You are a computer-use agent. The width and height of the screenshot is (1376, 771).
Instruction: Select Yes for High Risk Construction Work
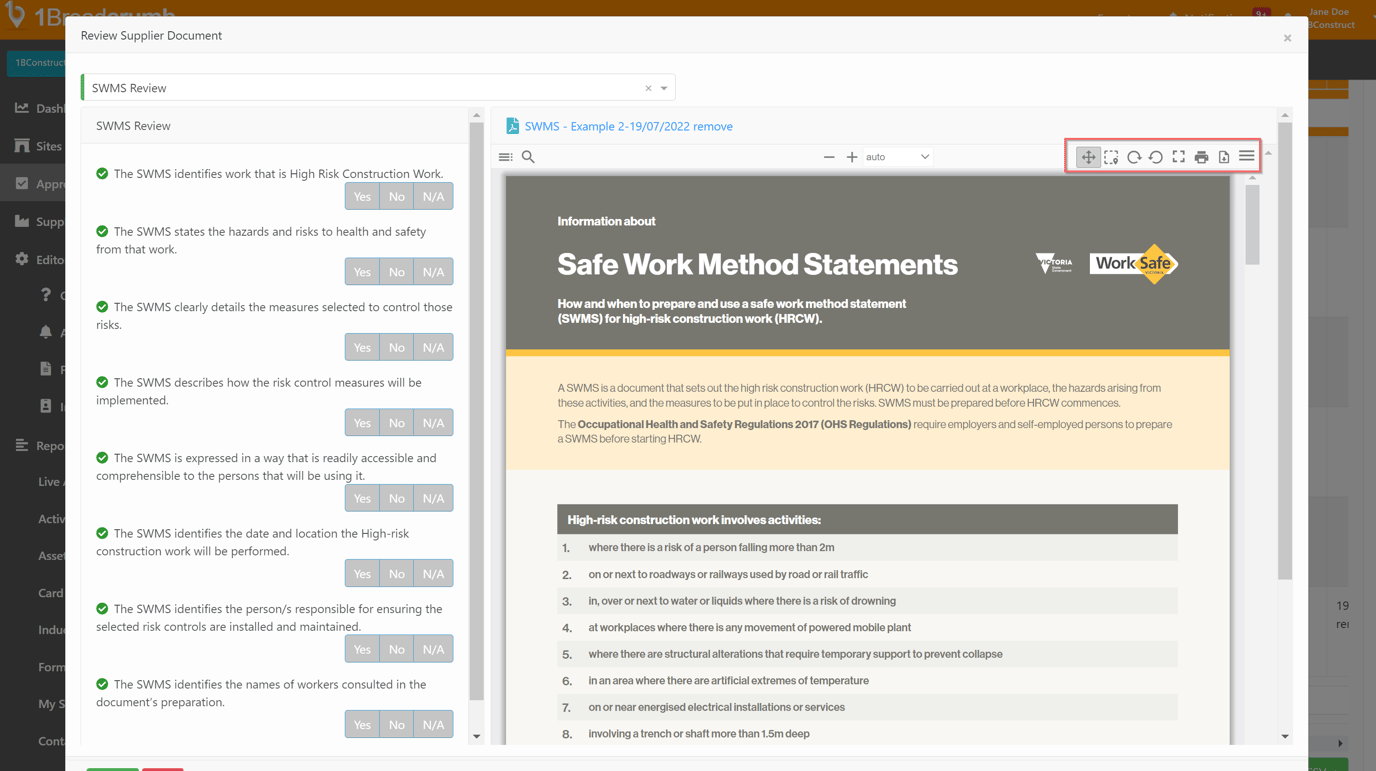coord(362,197)
